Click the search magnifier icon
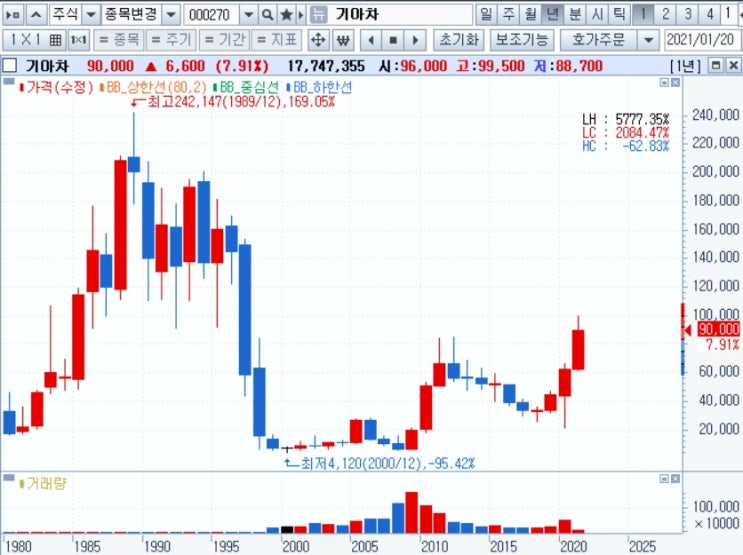Viewport: 743px width, 555px height. (x=268, y=15)
